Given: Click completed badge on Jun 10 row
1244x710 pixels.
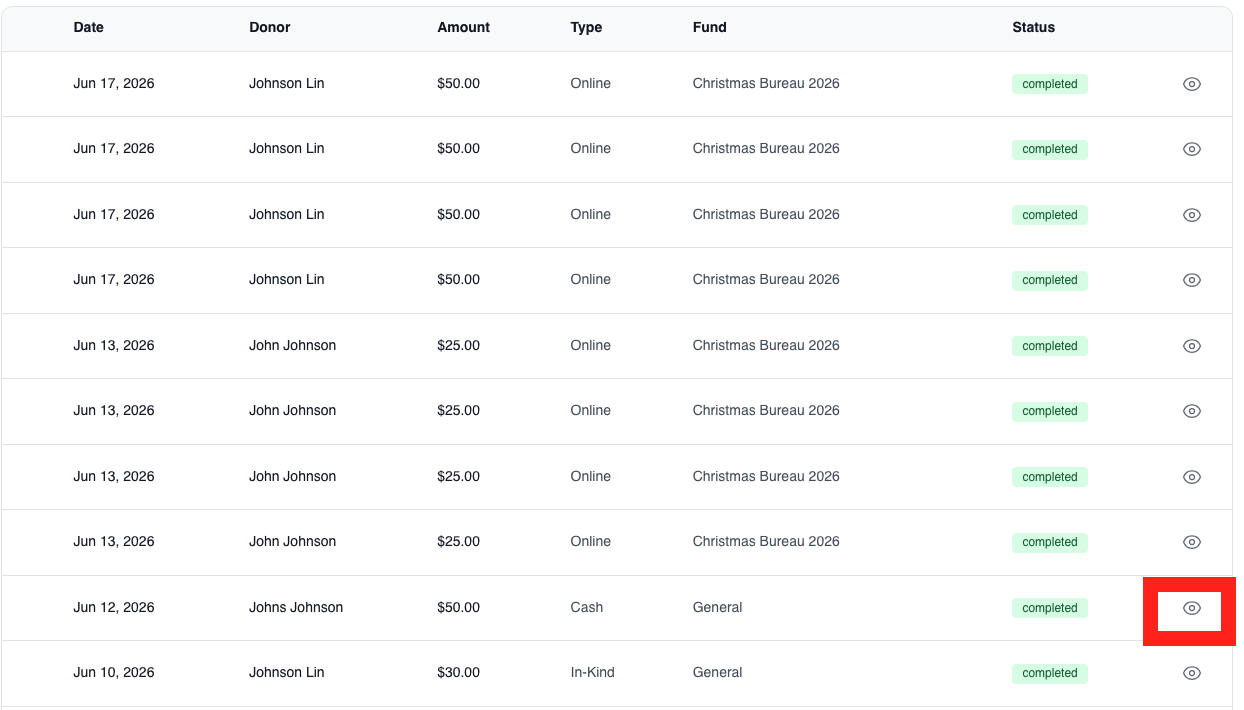Looking at the screenshot, I should tap(1050, 673).
